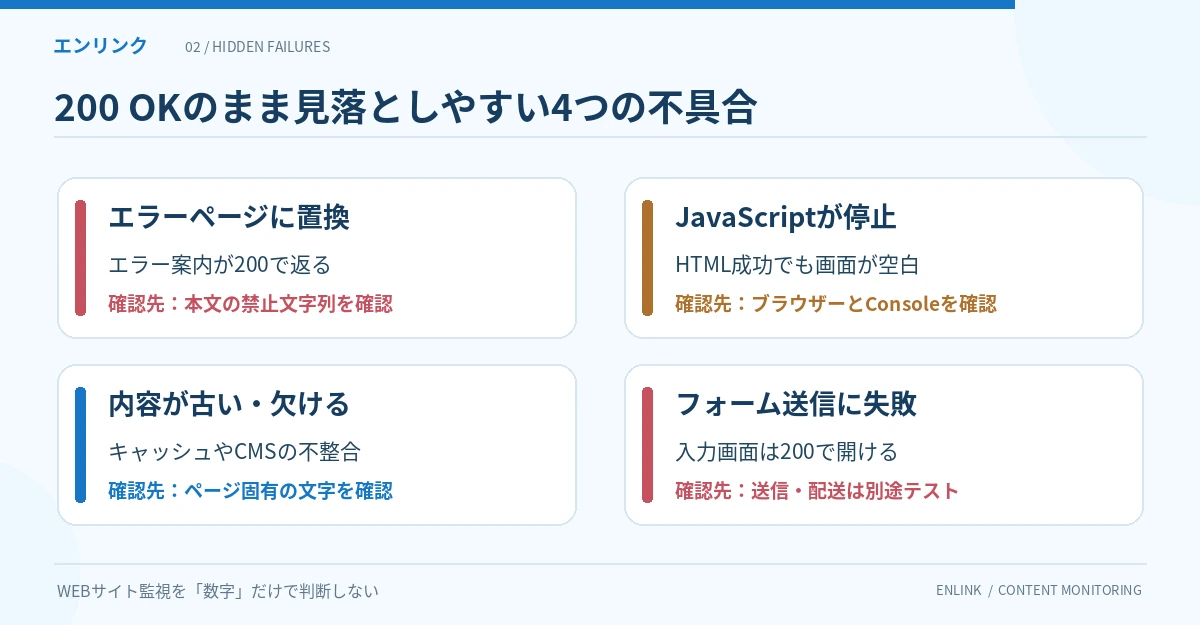Click 確認先：送信・配送は別途テスト
The image size is (1200, 625).
(x=817, y=490)
